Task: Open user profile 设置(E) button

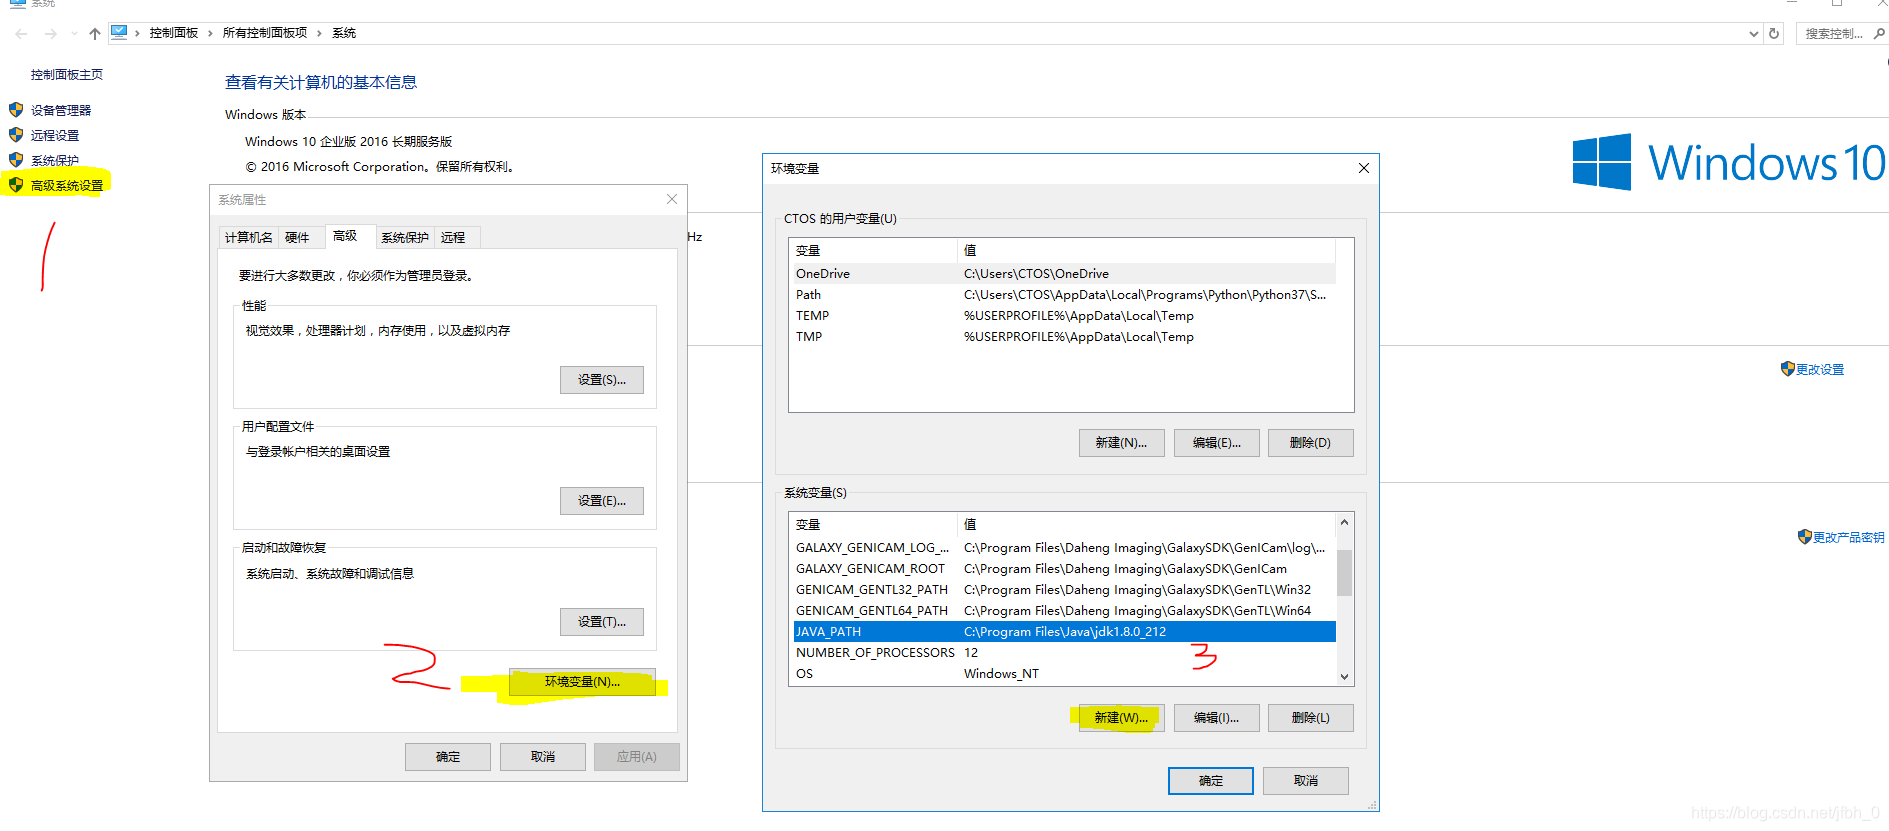Action: (x=601, y=500)
